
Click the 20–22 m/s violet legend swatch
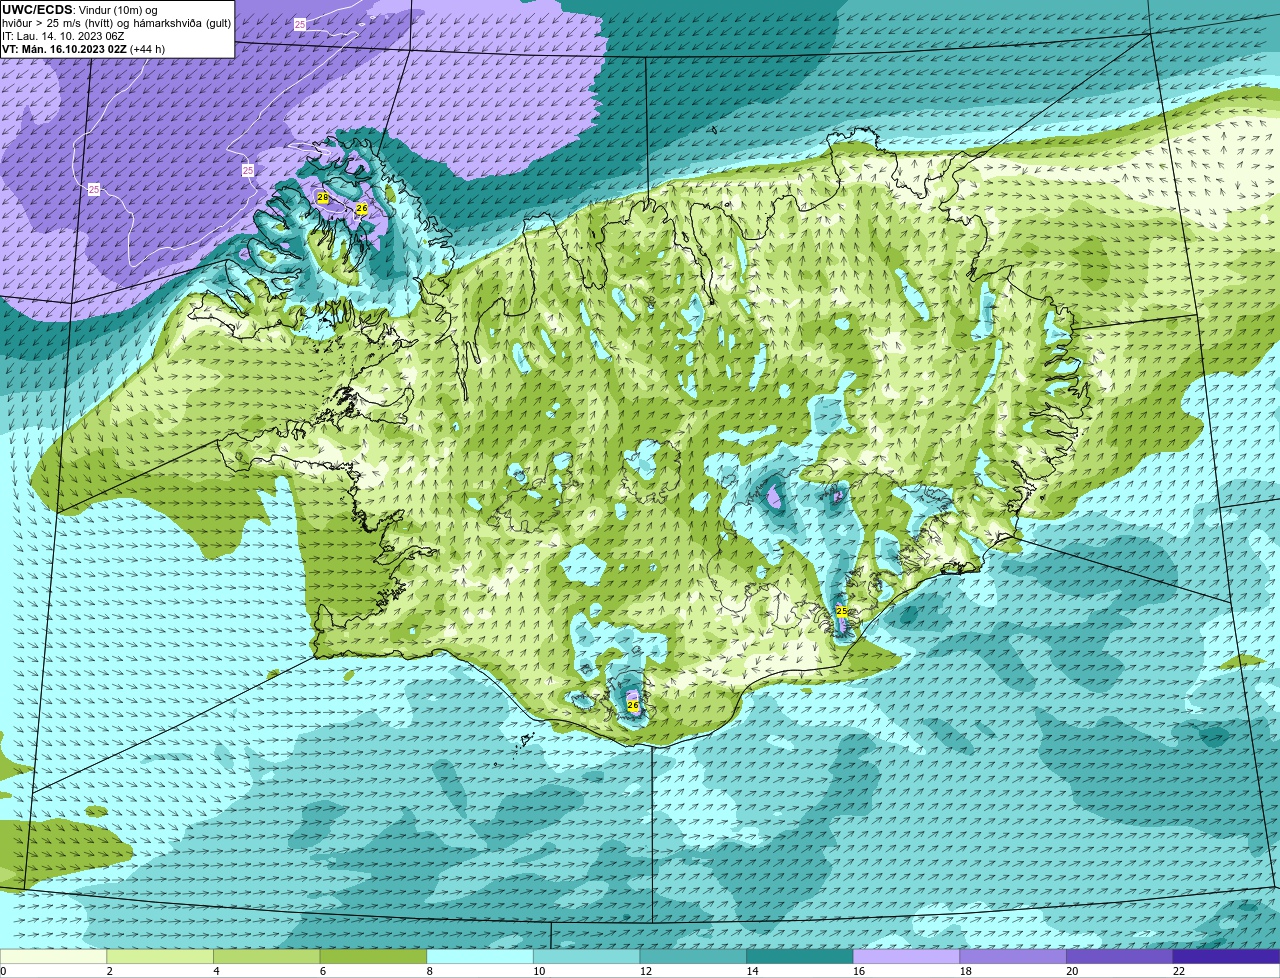point(1120,956)
